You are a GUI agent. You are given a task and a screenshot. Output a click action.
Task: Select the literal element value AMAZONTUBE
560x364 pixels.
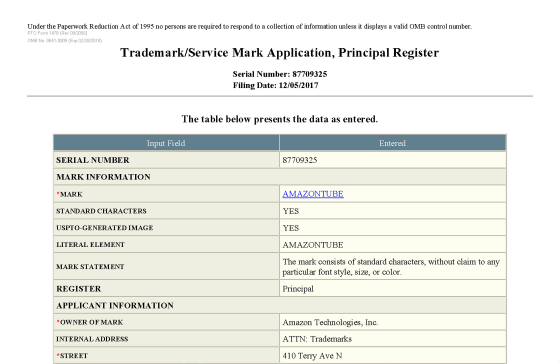coord(313,245)
